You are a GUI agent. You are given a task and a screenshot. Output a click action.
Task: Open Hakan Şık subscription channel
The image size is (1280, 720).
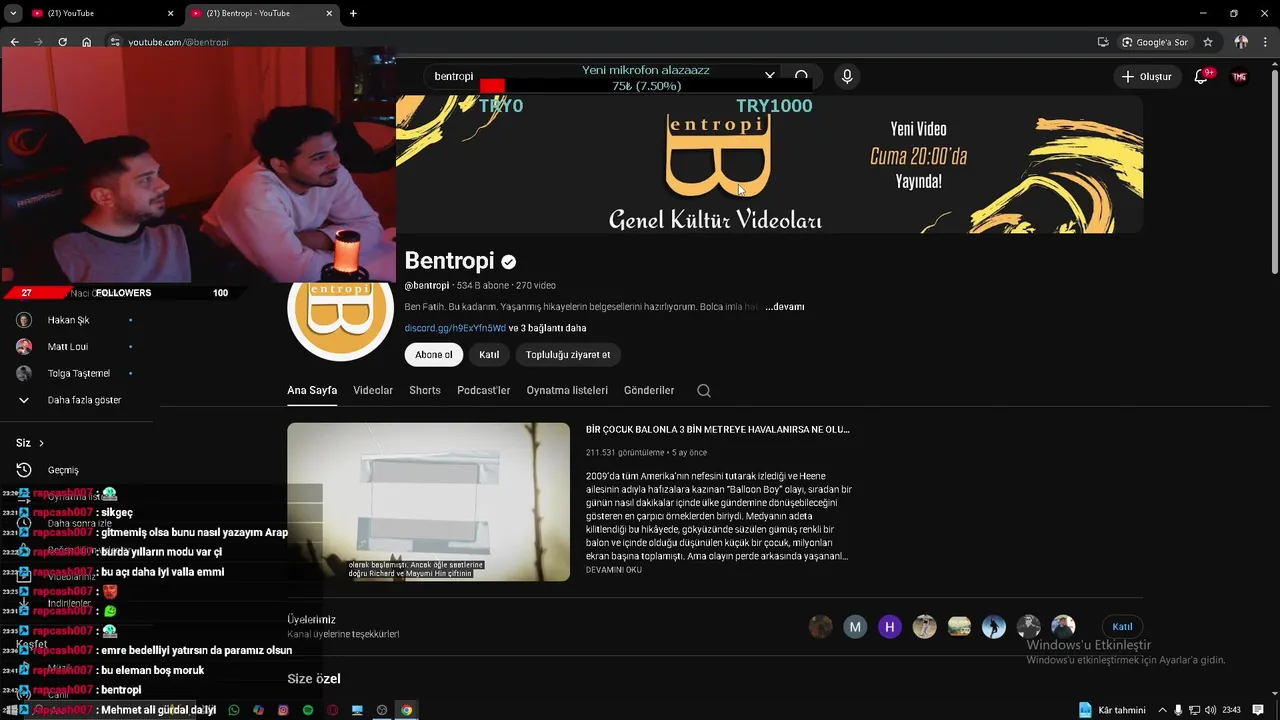[x=68, y=320]
